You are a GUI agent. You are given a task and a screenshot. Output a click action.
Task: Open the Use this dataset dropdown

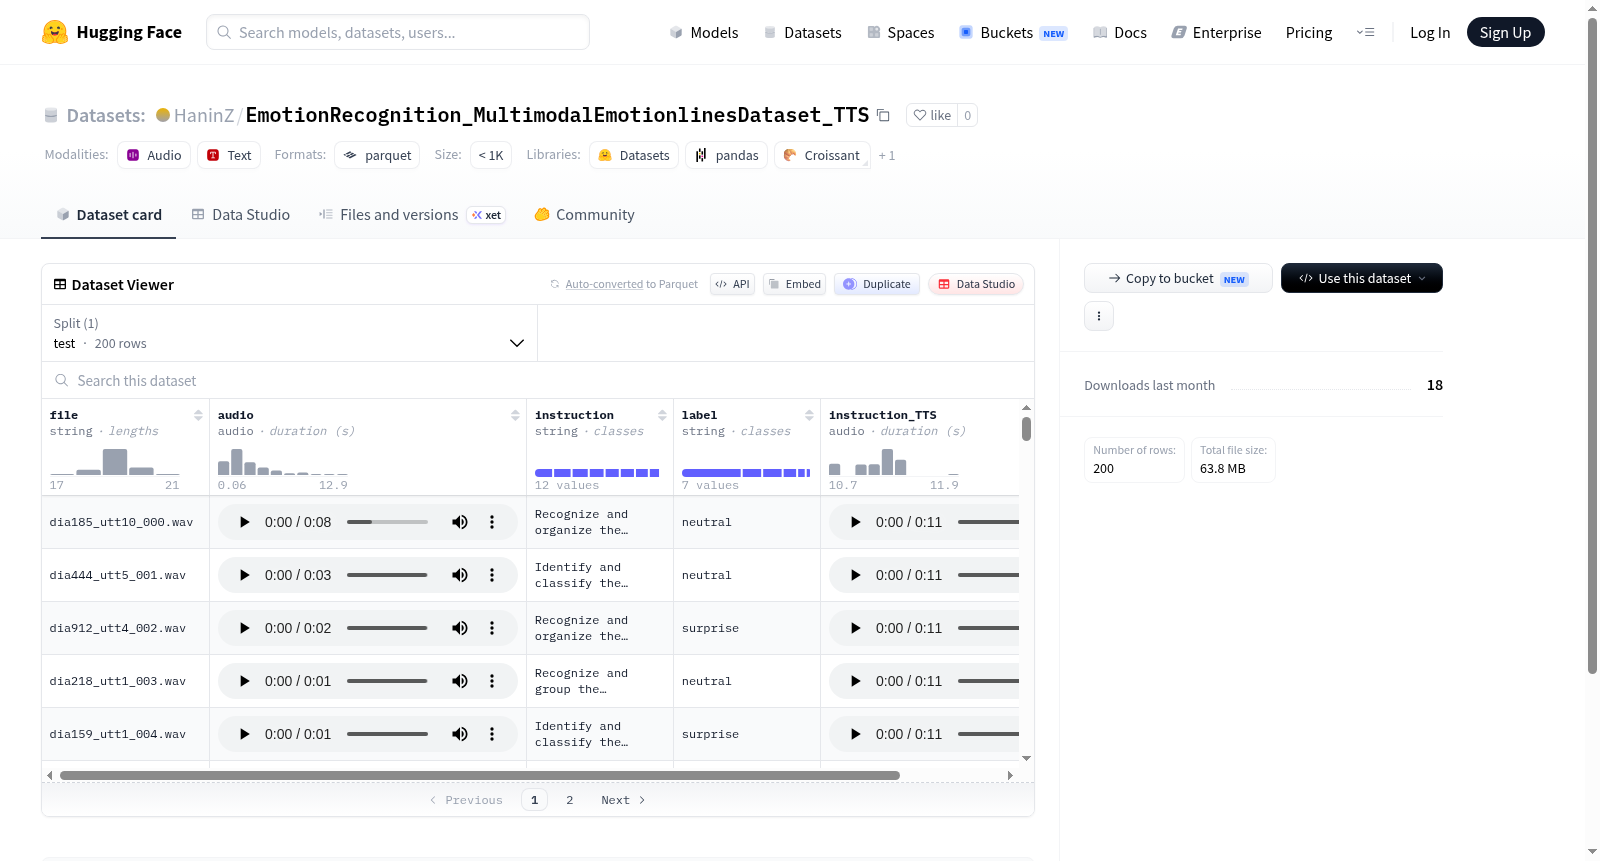[x=1362, y=278]
